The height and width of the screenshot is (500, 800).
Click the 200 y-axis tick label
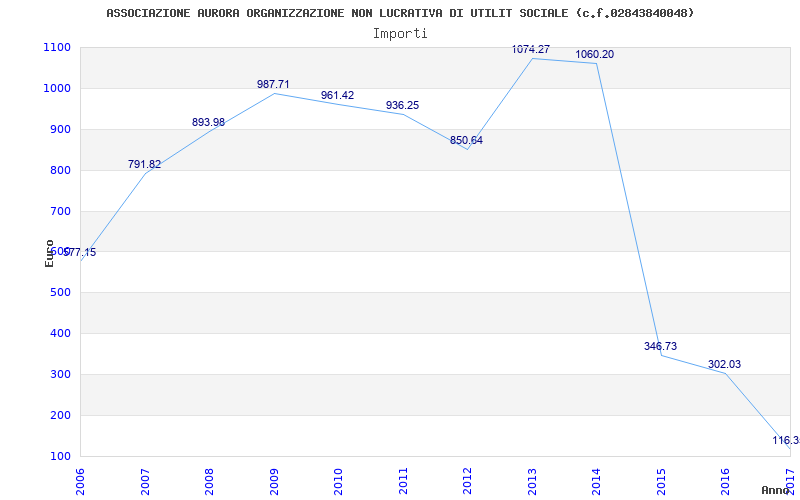click(x=63, y=415)
